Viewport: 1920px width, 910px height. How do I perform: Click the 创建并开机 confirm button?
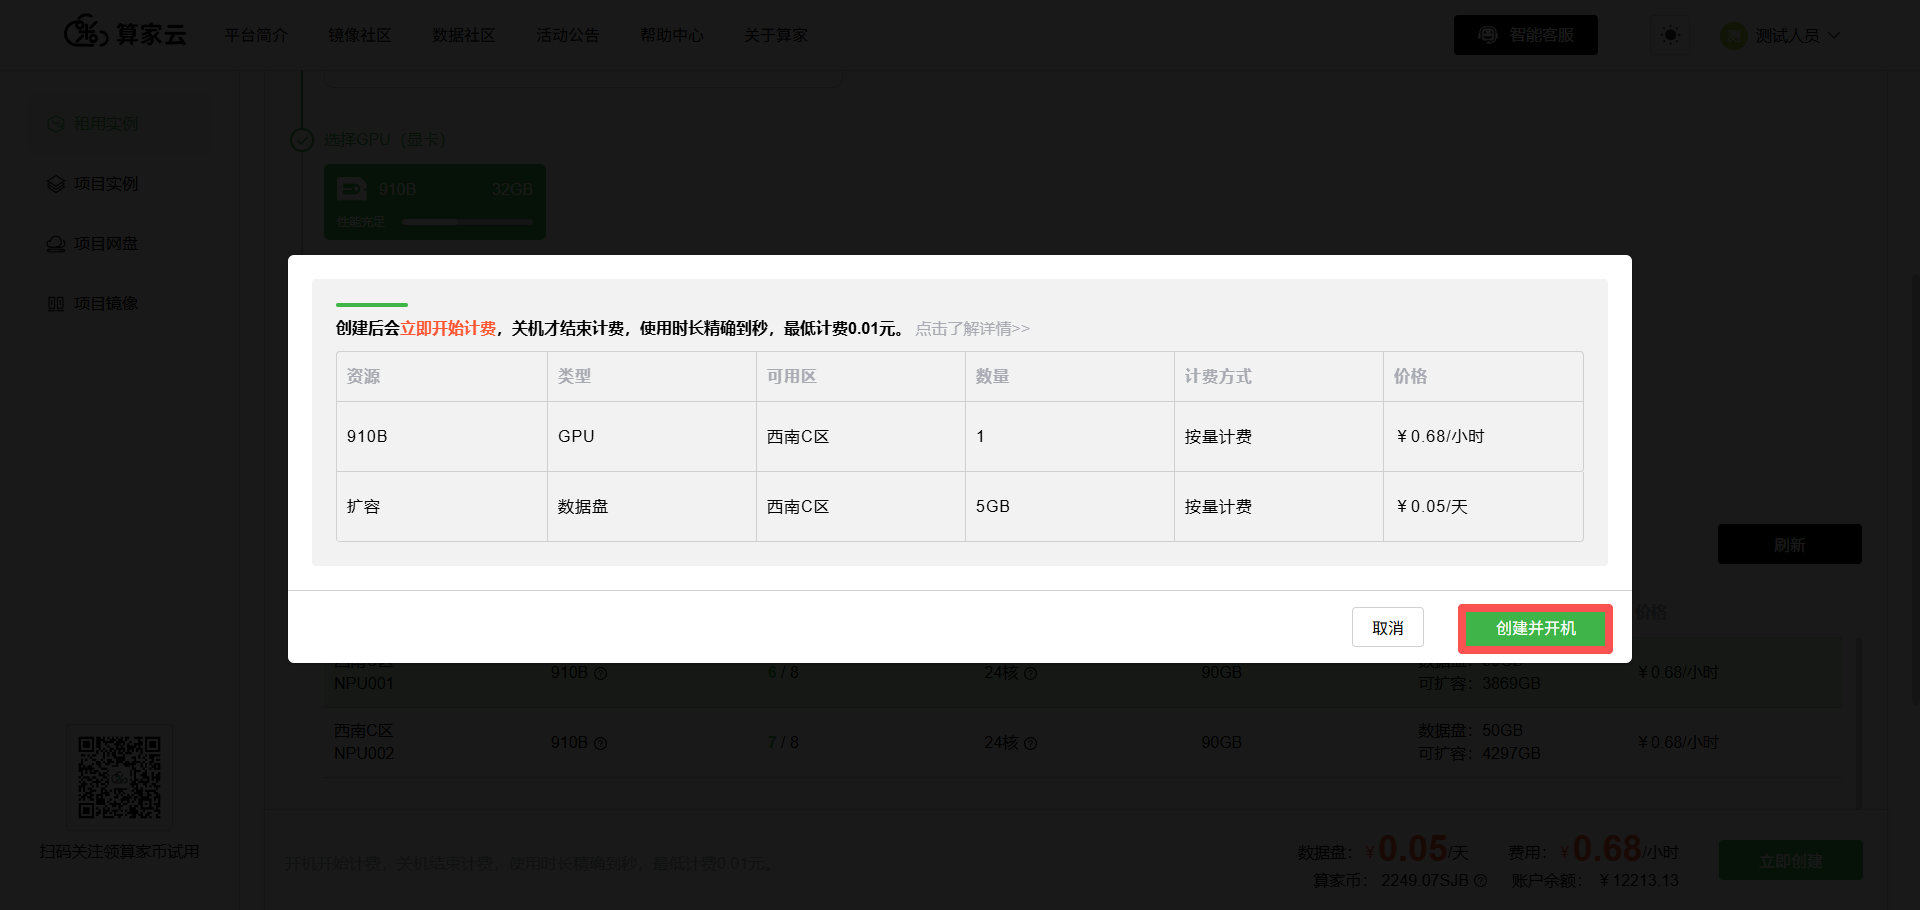point(1535,628)
